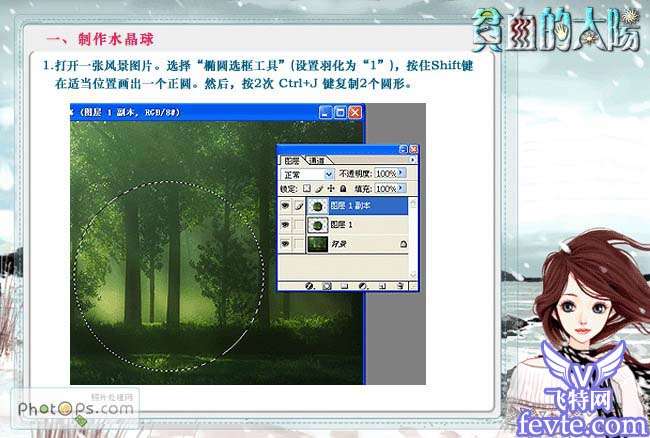
Task: Open the 正常 blend mode dropdown
Action: [329, 174]
